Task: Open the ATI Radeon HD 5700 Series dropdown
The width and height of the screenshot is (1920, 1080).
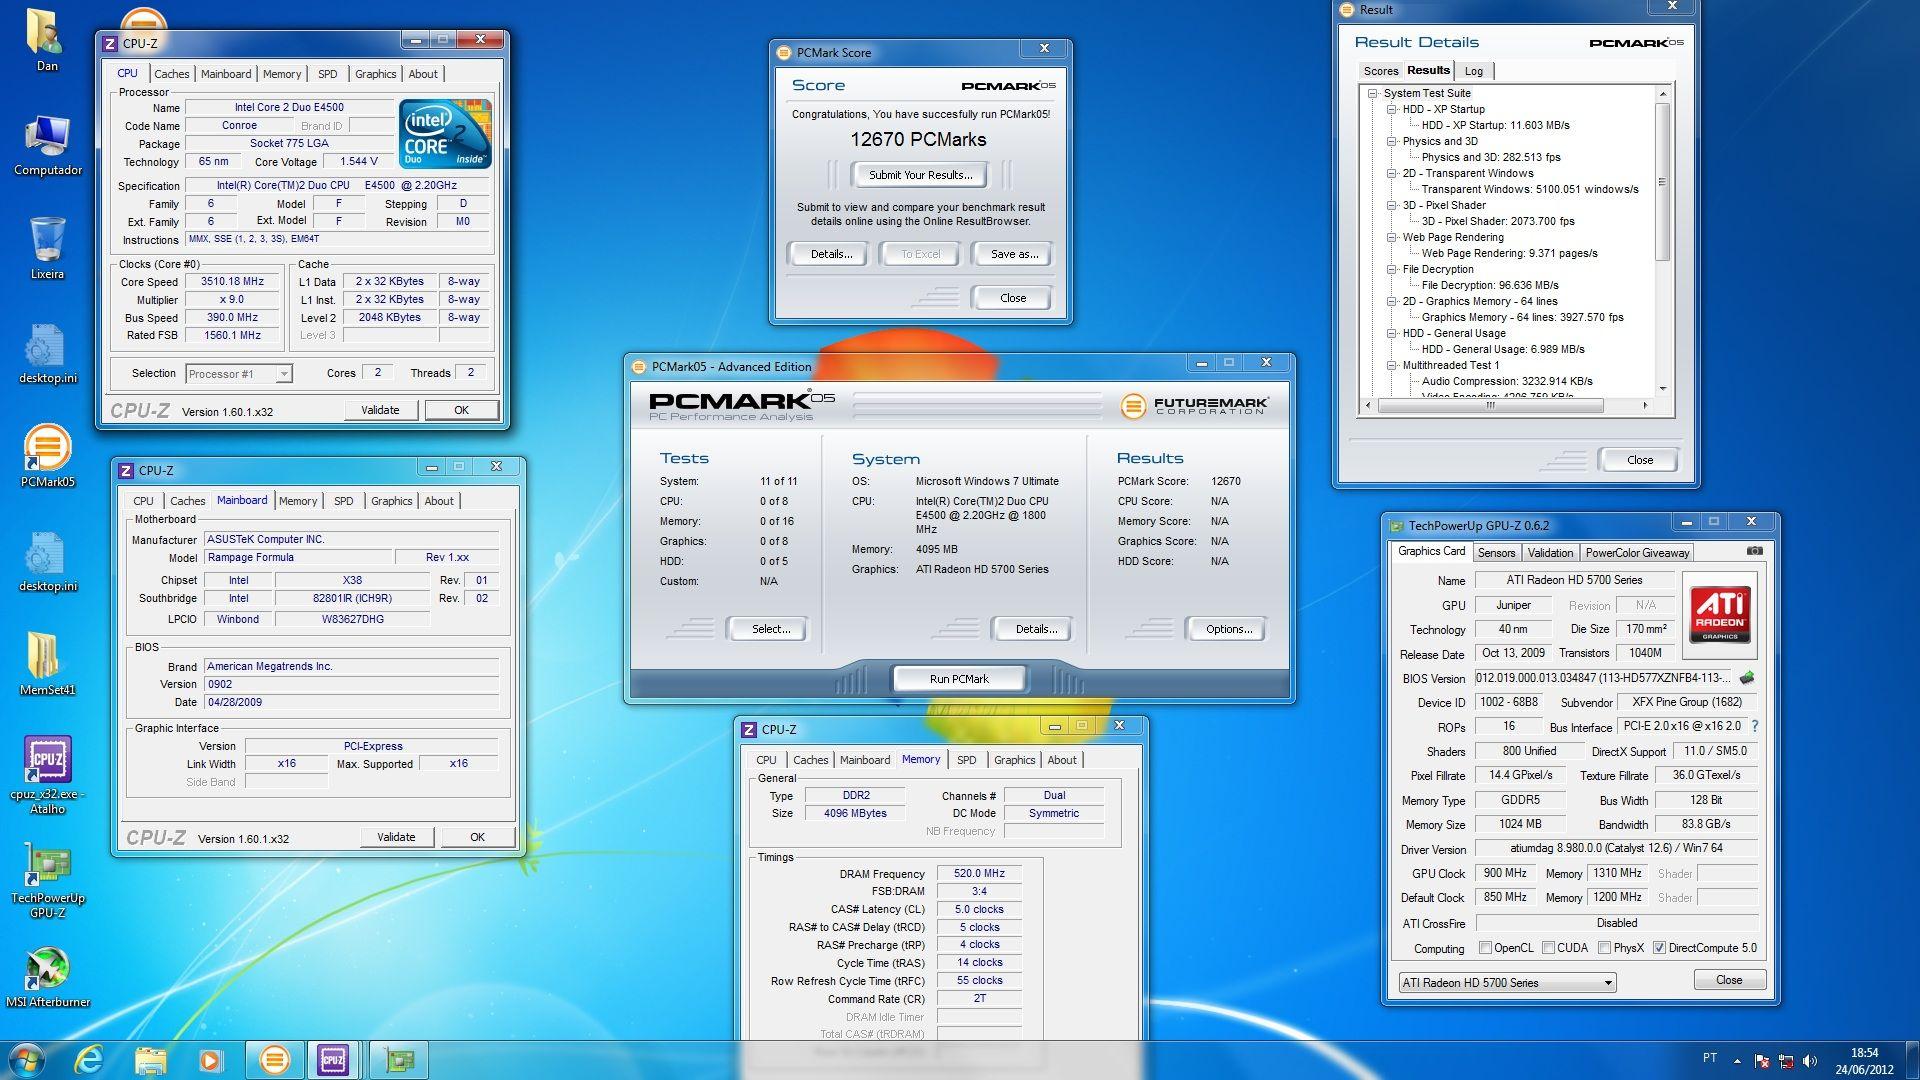Action: point(1507,983)
